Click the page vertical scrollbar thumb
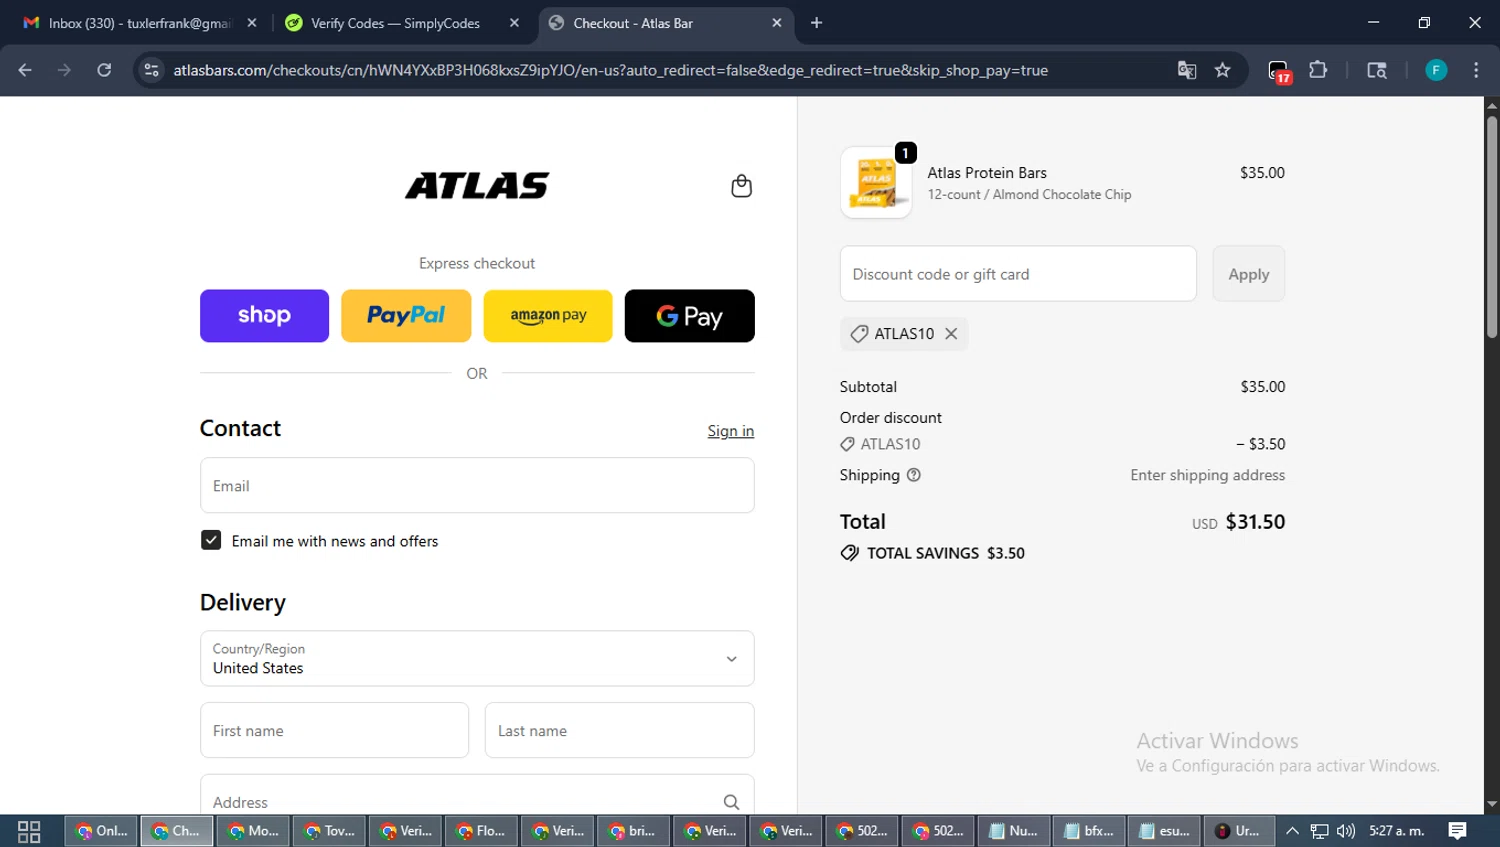 click(x=1491, y=226)
